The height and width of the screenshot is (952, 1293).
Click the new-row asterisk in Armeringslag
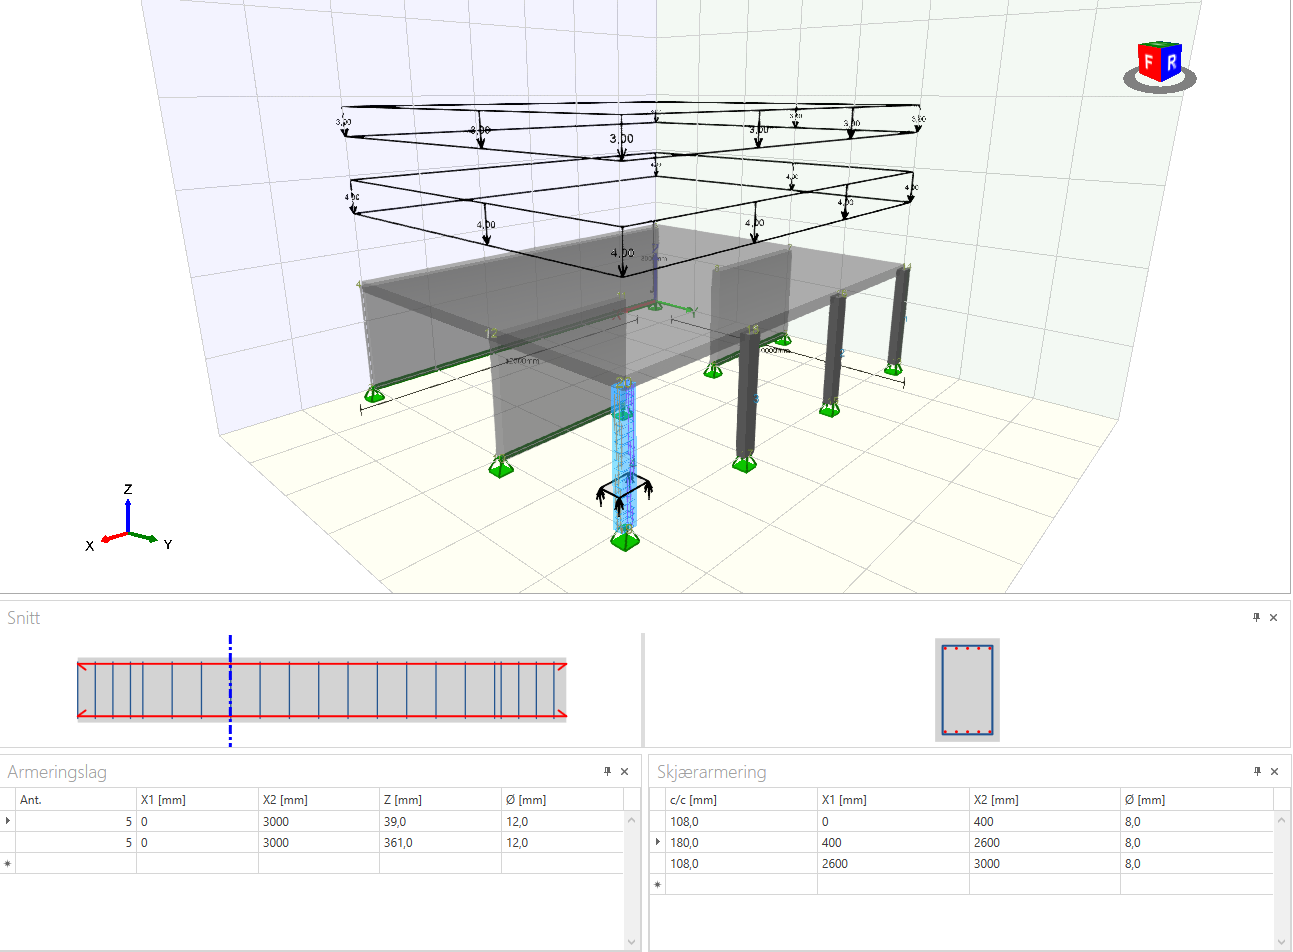8,863
